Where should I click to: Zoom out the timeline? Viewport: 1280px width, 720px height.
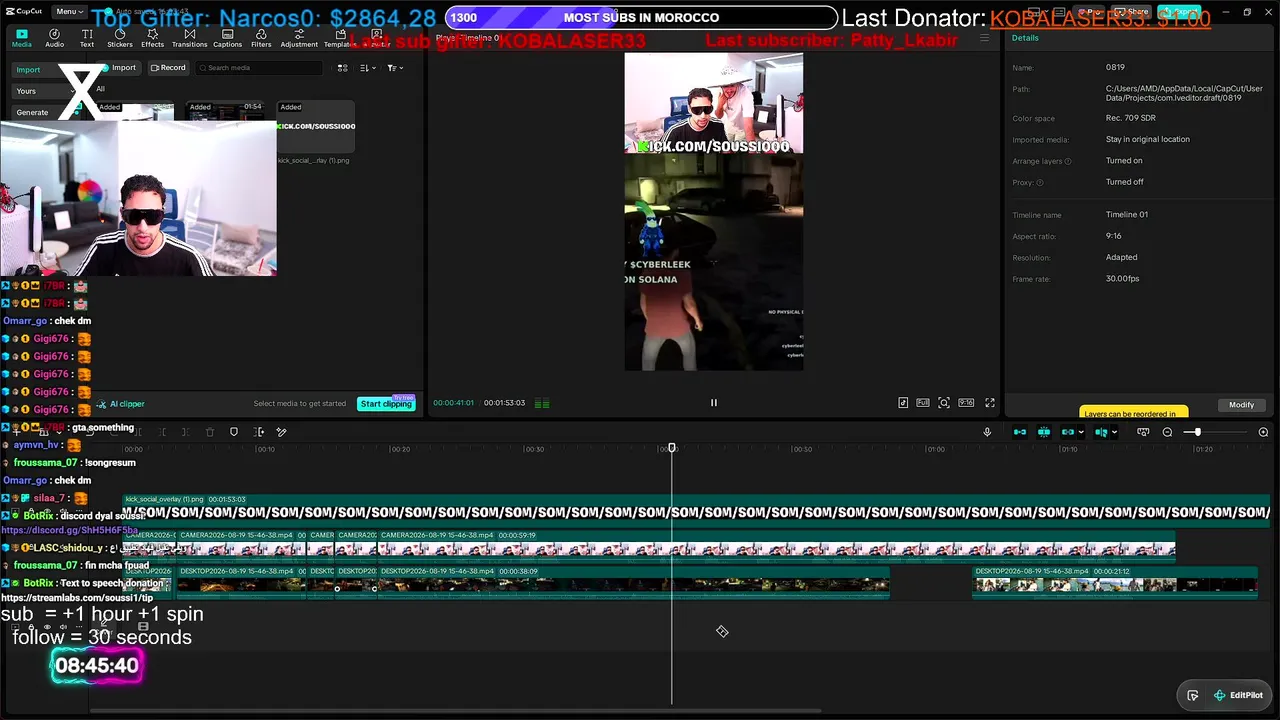(x=1167, y=432)
